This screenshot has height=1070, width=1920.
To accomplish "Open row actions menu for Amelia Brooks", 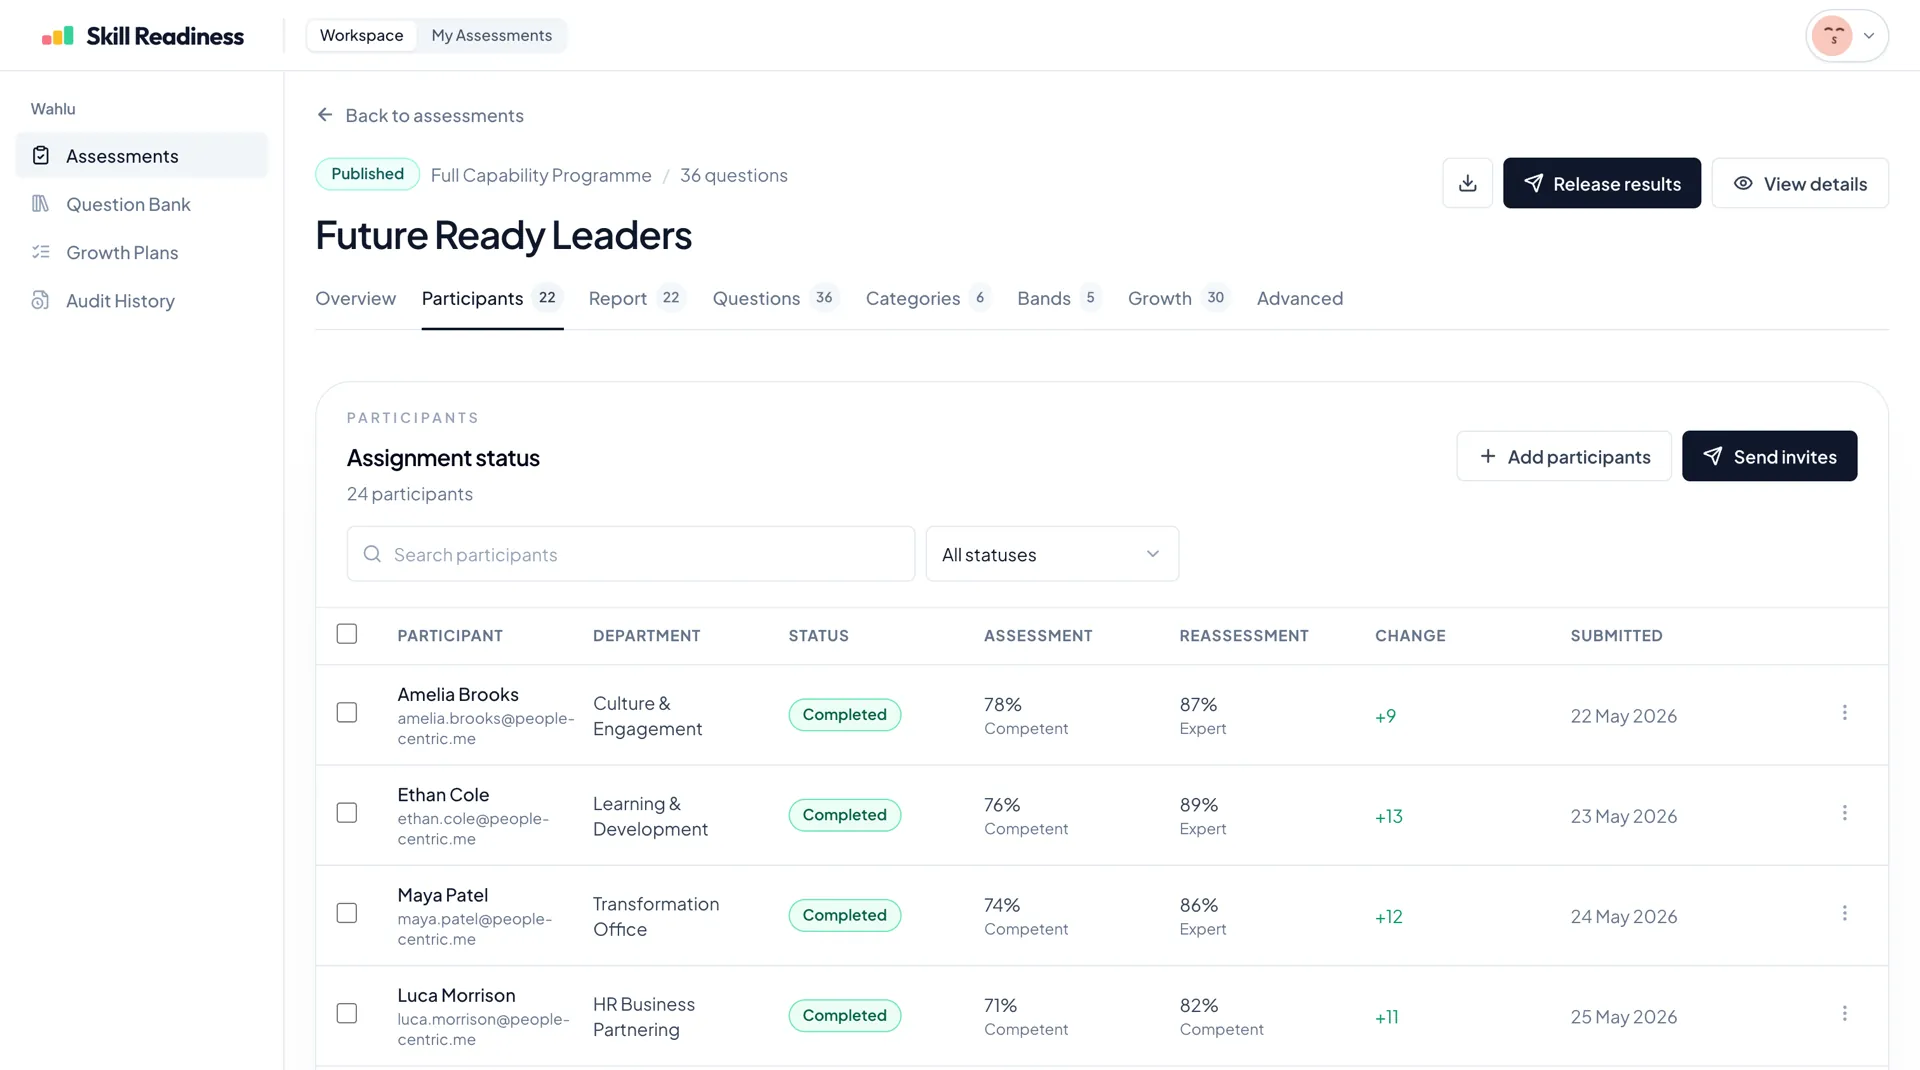I will [1844, 713].
